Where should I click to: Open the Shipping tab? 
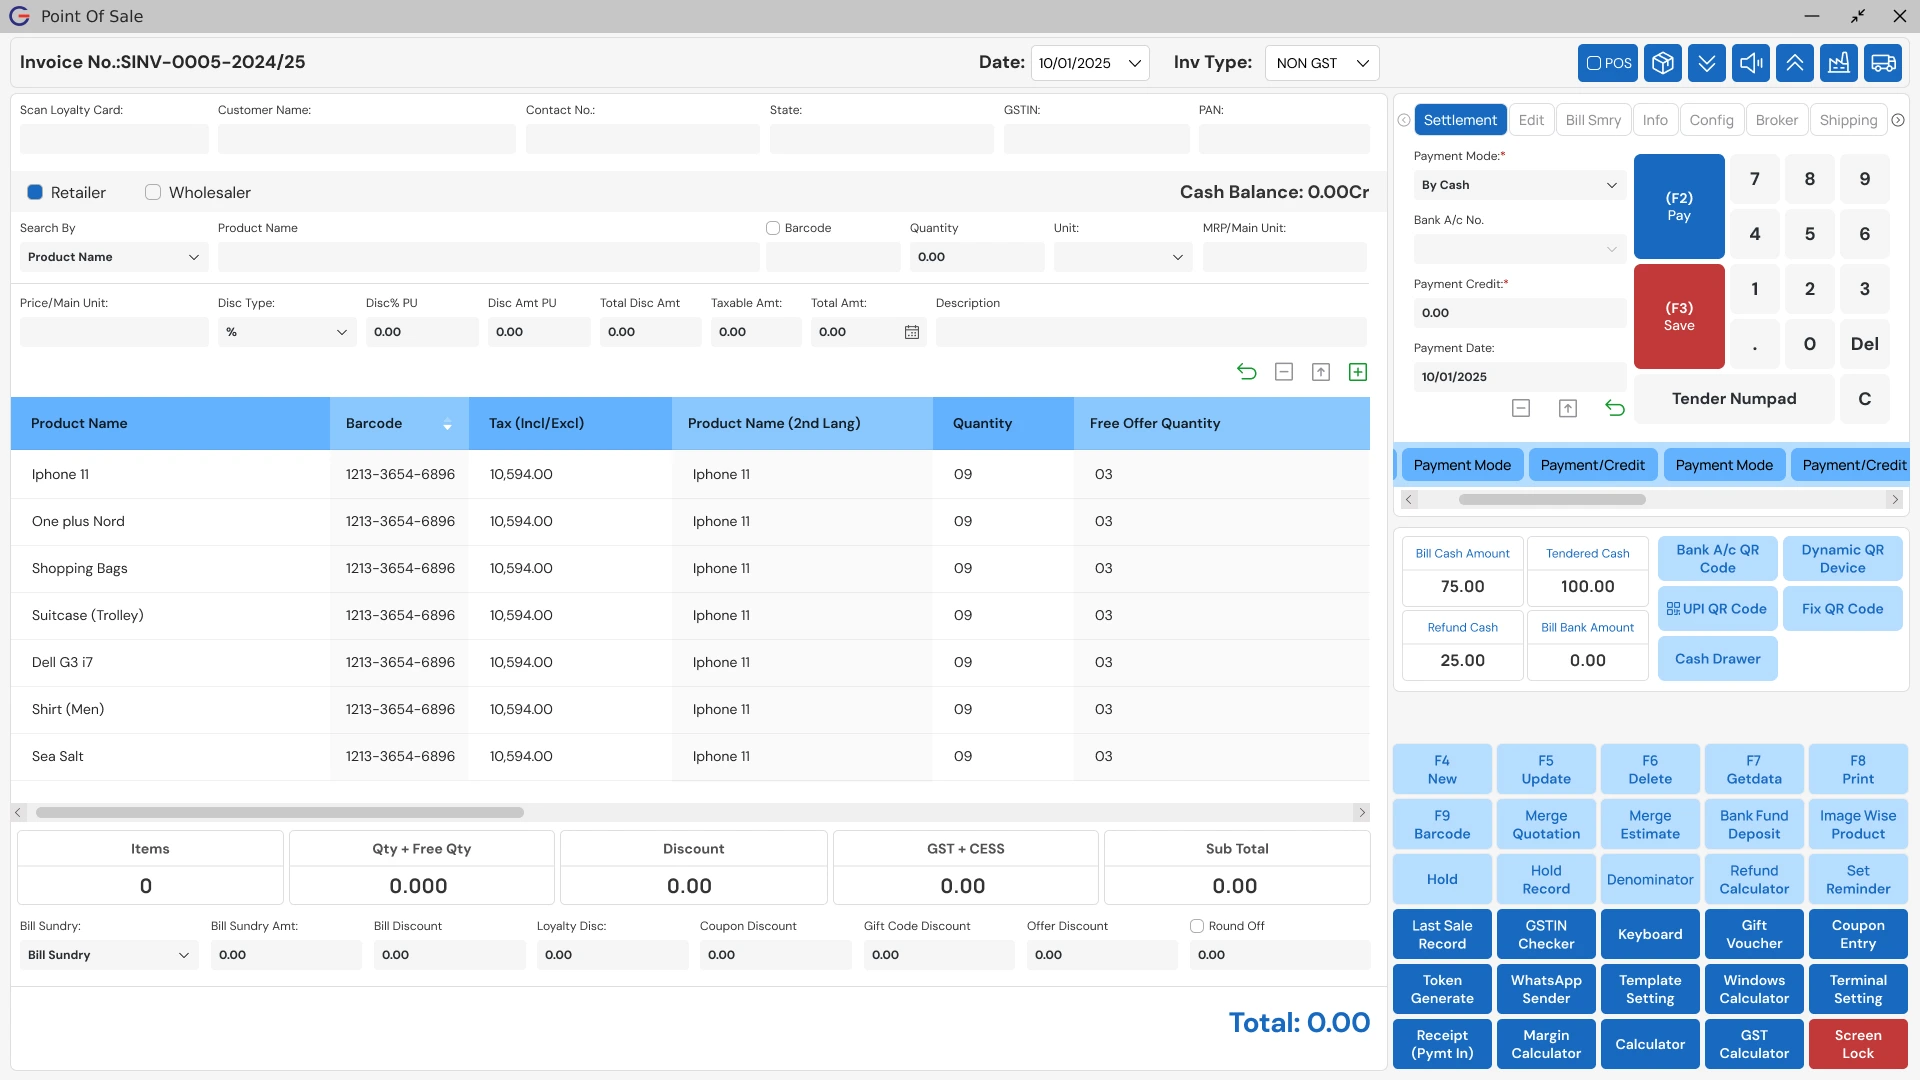point(1847,120)
